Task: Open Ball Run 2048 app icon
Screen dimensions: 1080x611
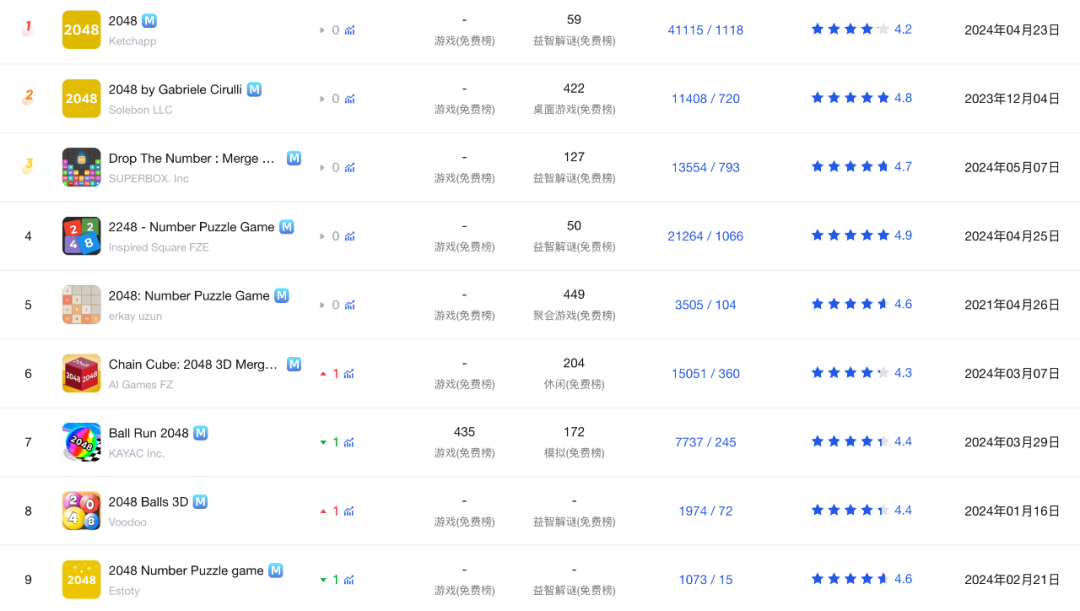Action: click(81, 442)
